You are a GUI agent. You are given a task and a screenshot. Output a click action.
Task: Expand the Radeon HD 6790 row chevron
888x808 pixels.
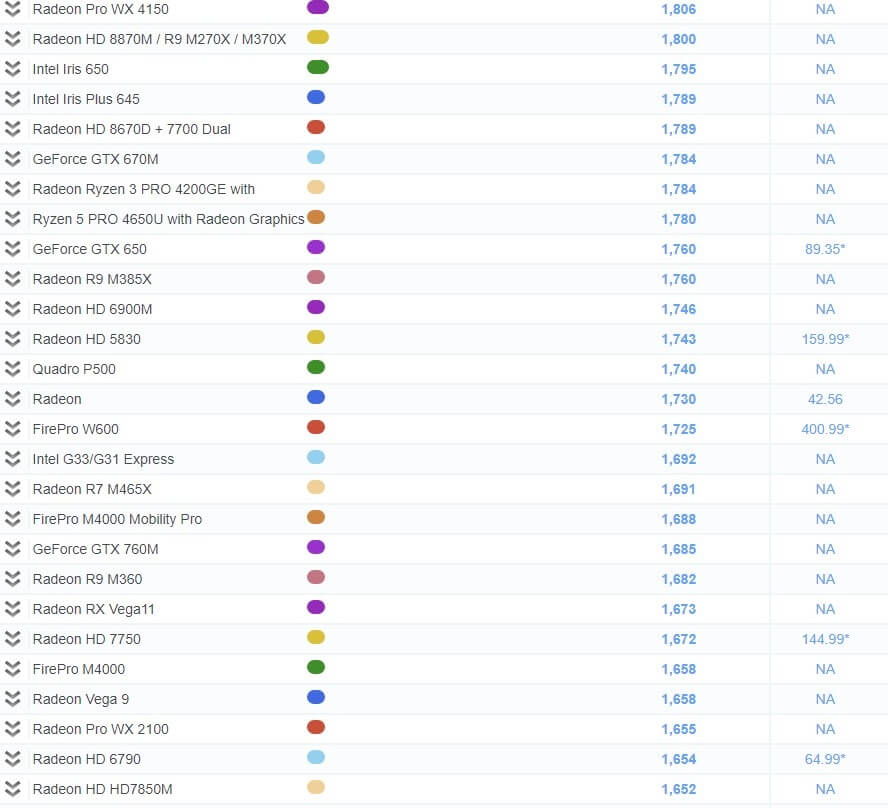click(12, 759)
